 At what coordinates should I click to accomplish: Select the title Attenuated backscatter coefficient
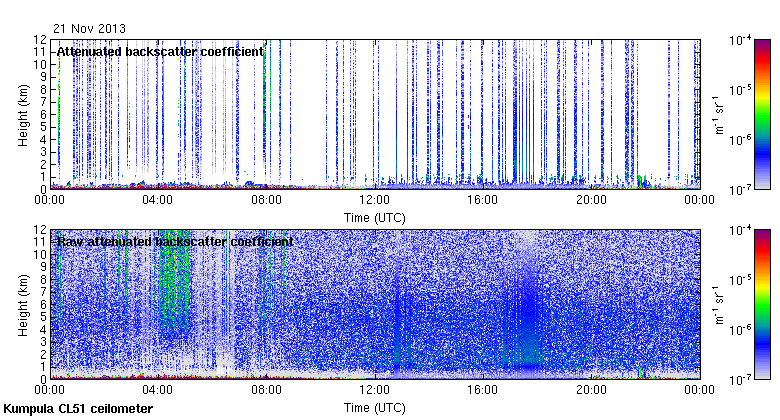pos(160,52)
